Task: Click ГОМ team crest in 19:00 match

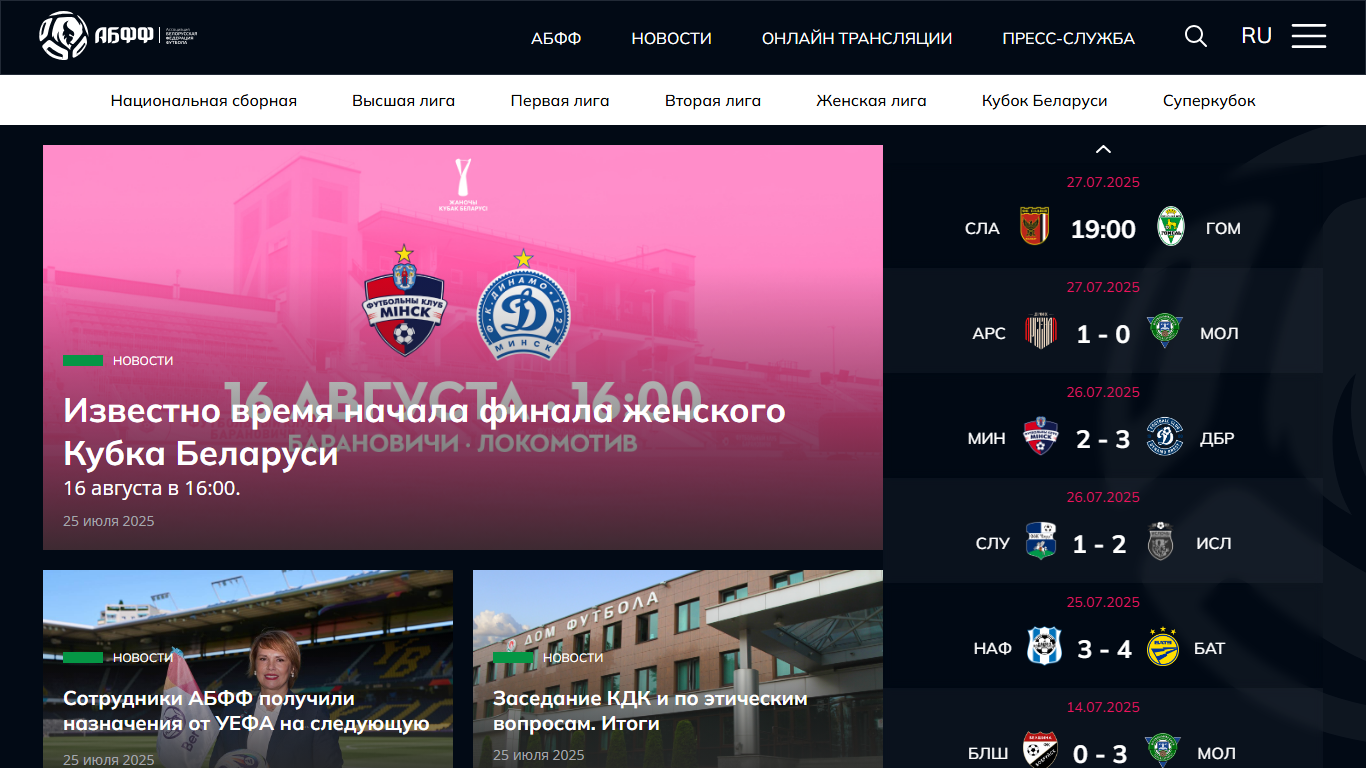Action: (1171, 227)
